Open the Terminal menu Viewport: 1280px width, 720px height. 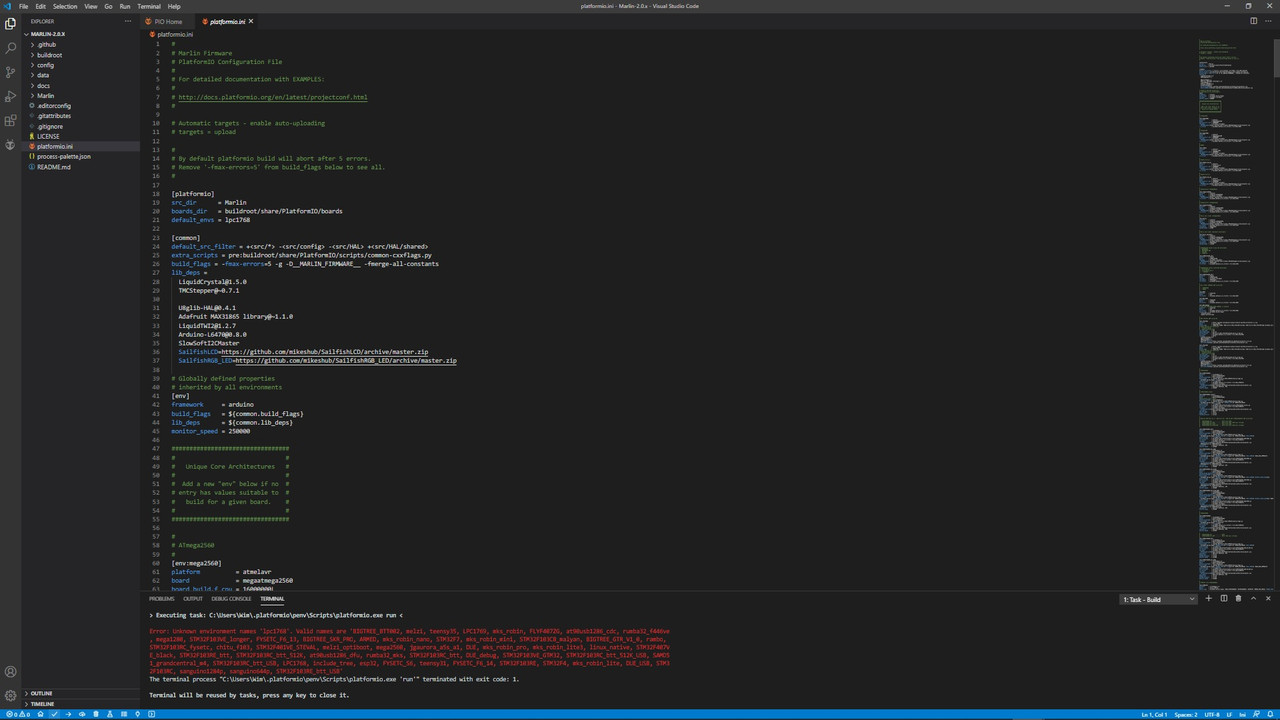(149, 6)
